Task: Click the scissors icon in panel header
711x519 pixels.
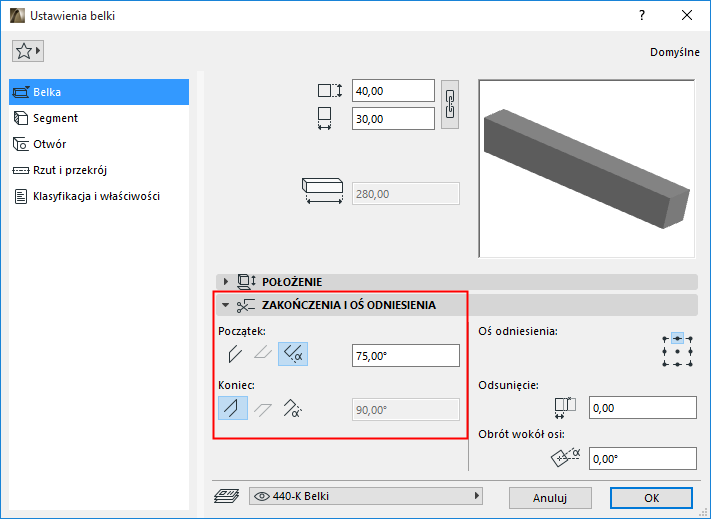Action: 246,306
